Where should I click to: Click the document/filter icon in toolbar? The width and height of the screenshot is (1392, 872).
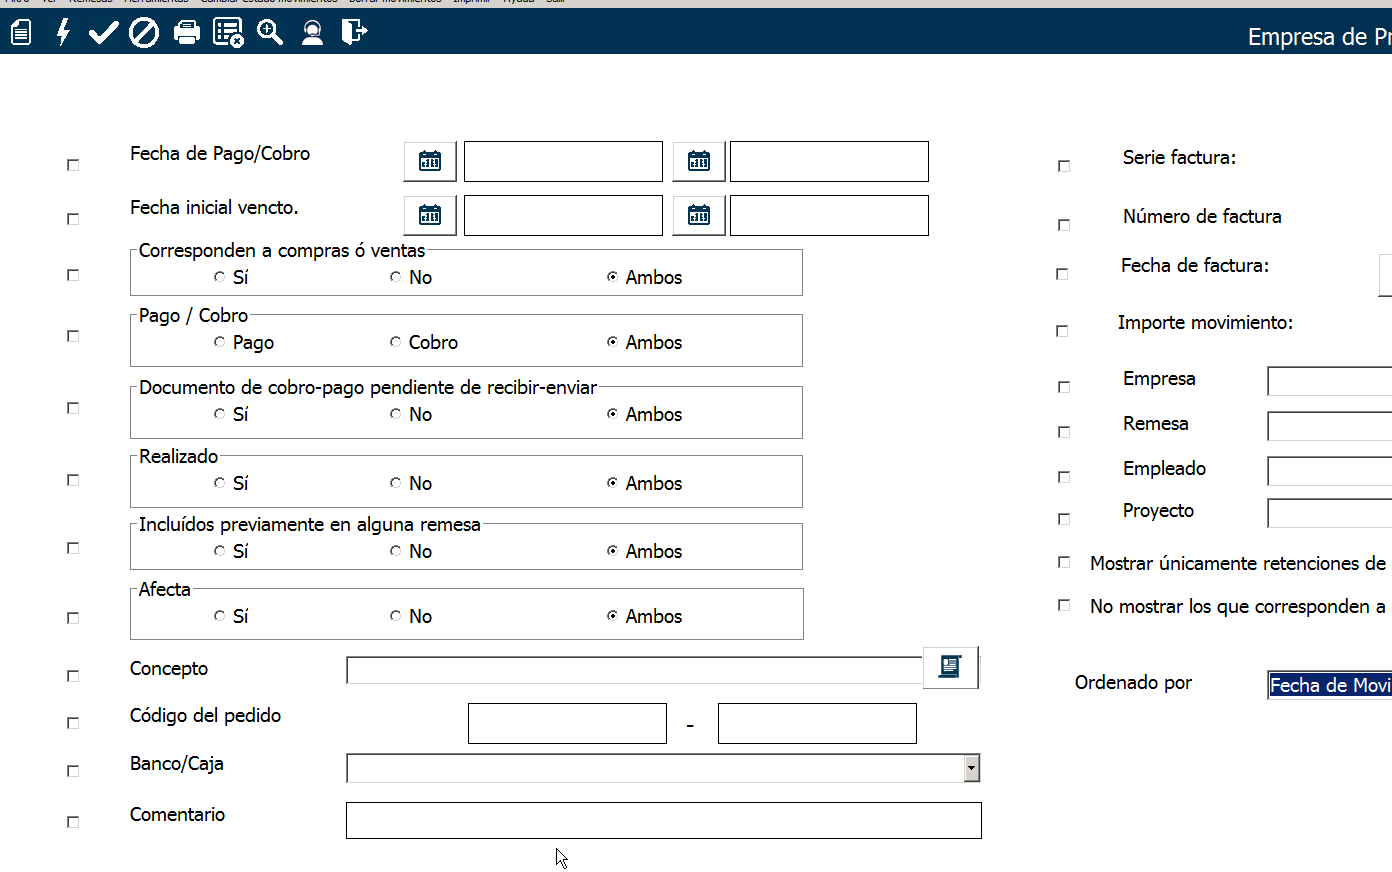[x=21, y=33]
